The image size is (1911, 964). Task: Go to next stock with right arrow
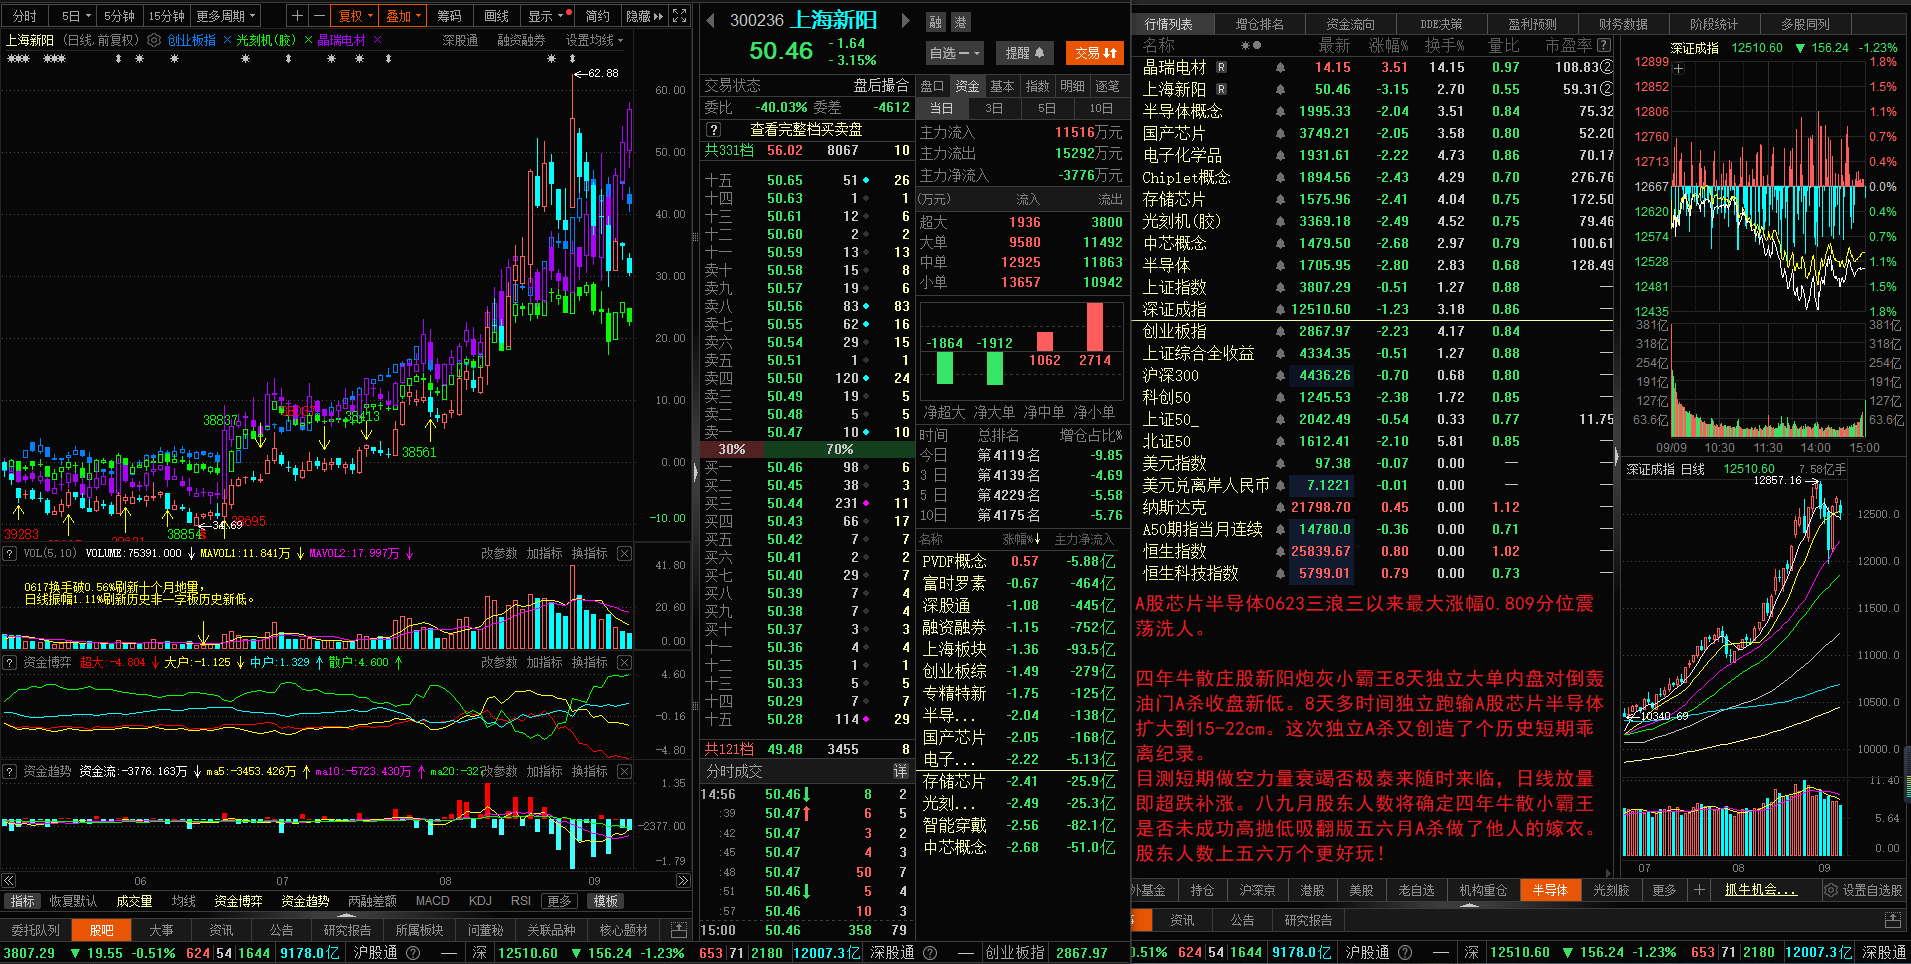click(x=906, y=20)
